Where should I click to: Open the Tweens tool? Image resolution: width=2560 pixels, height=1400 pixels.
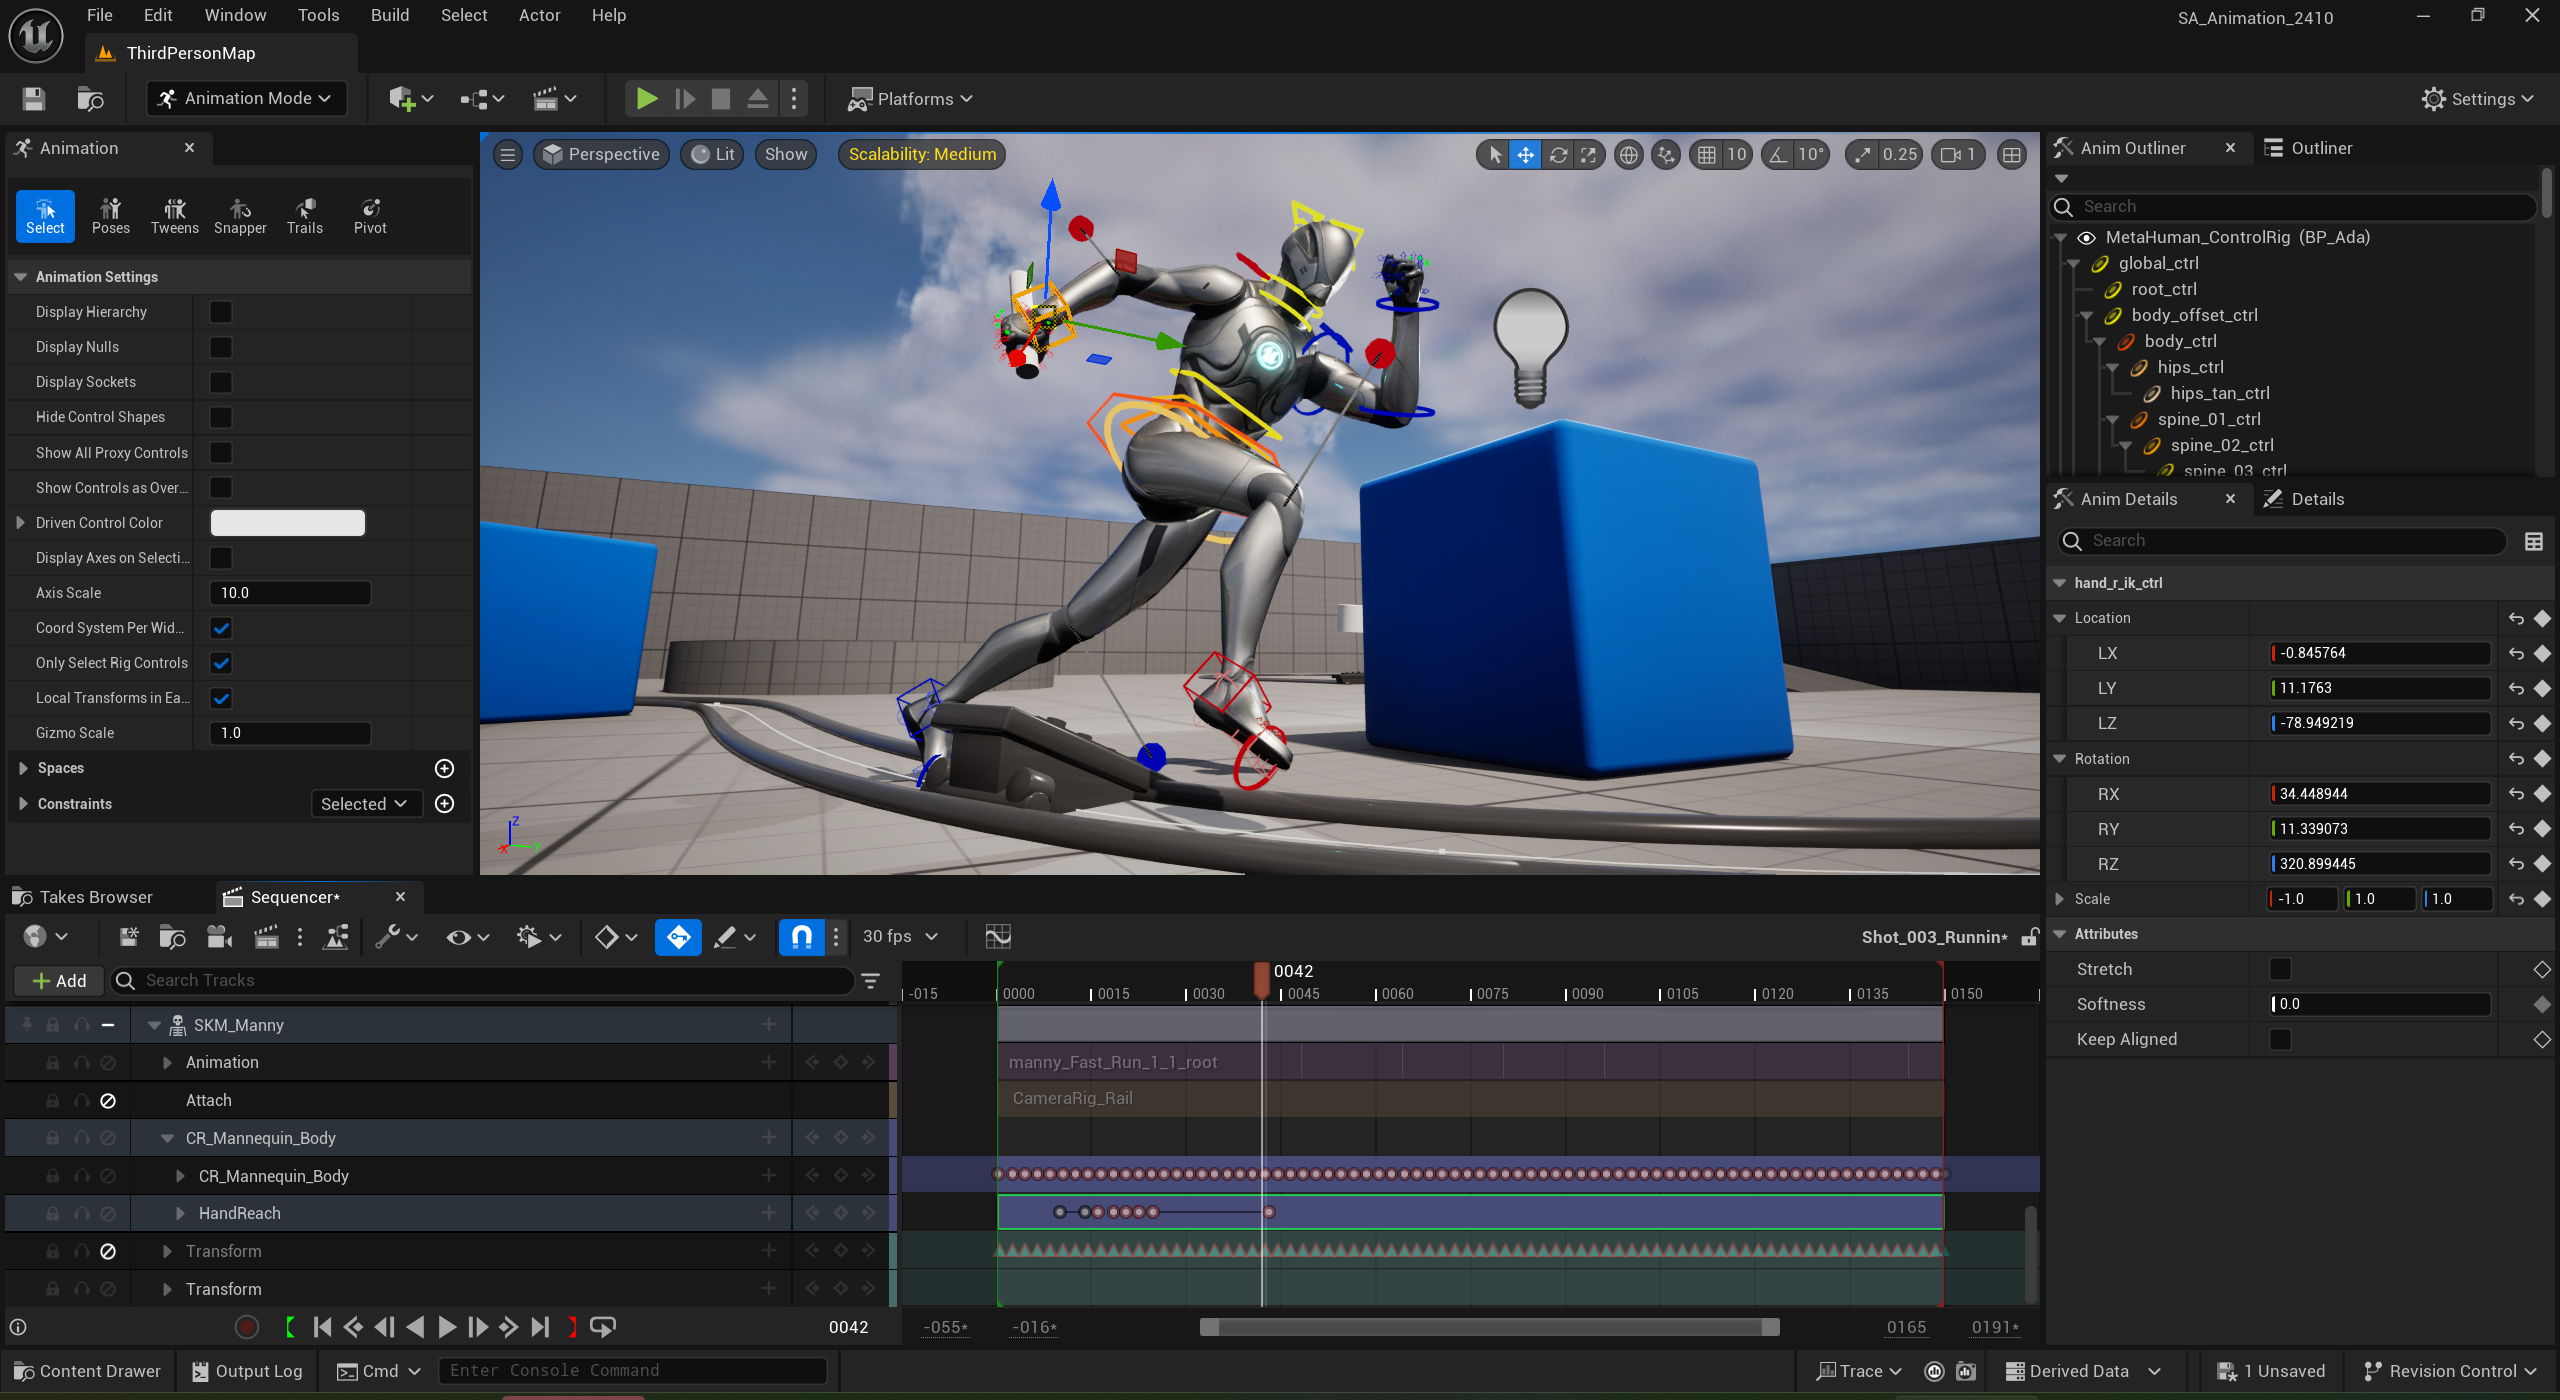(x=174, y=215)
